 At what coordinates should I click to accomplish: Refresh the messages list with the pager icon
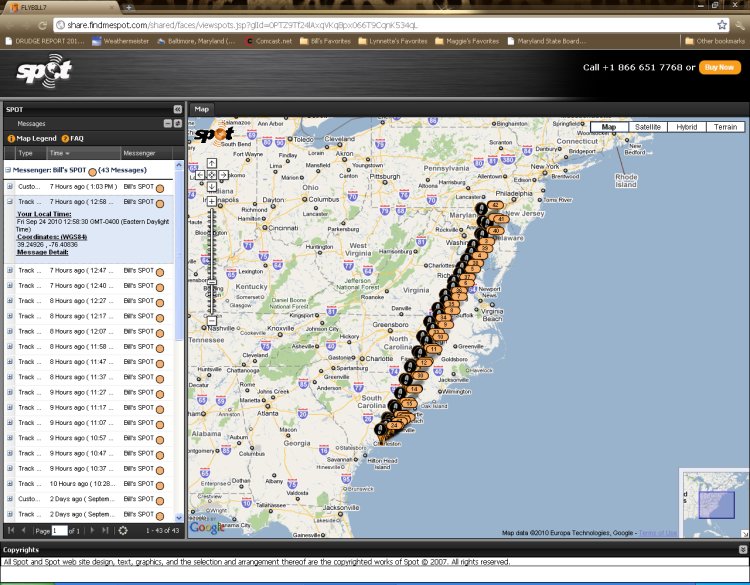123,530
